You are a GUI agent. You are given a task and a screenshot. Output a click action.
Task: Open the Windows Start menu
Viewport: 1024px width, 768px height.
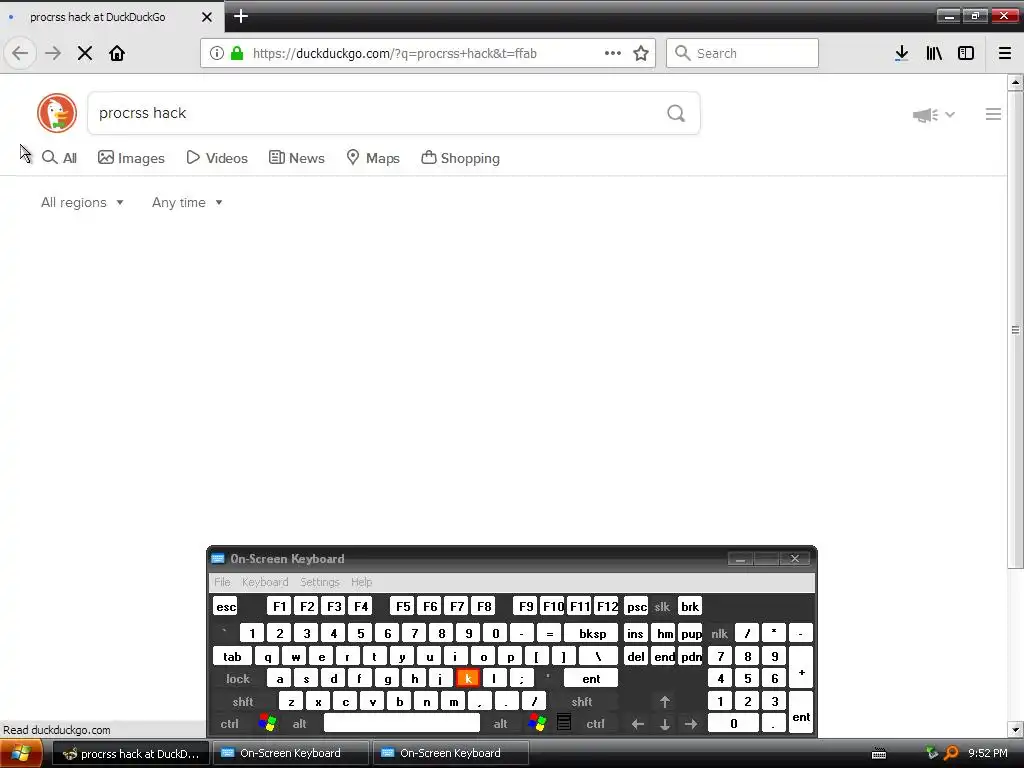(20, 753)
